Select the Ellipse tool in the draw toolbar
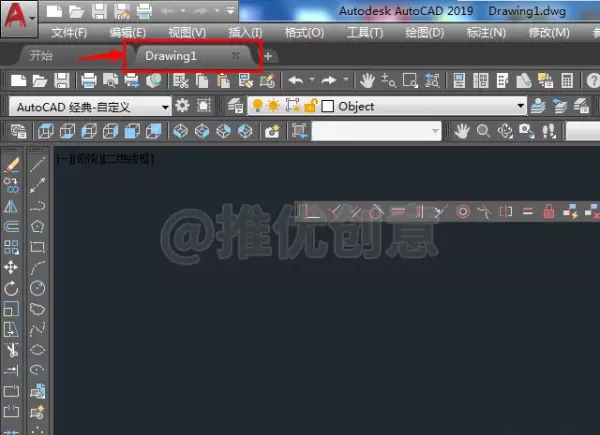Viewport: 600px width, 435px height. pyautogui.click(x=37, y=350)
